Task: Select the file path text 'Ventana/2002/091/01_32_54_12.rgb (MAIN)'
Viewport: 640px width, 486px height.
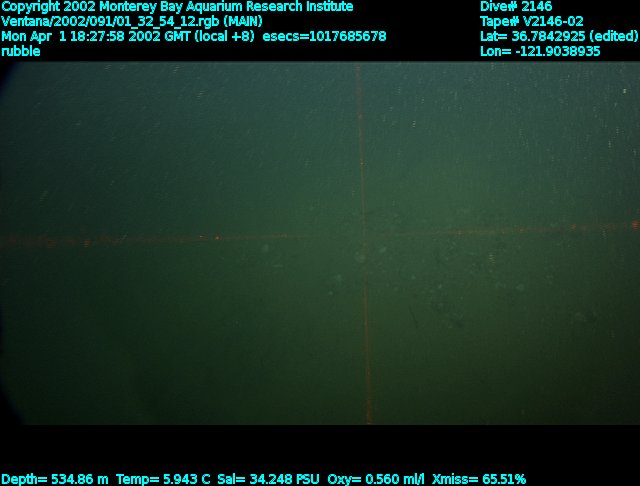Action: [x=132, y=21]
